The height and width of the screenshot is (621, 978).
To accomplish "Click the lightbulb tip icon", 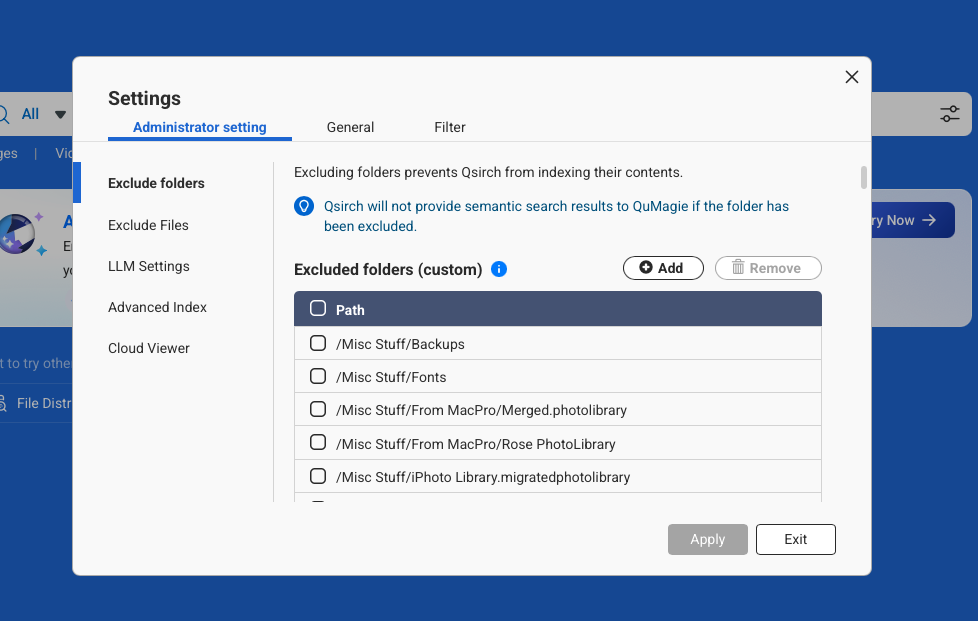I will (304, 206).
